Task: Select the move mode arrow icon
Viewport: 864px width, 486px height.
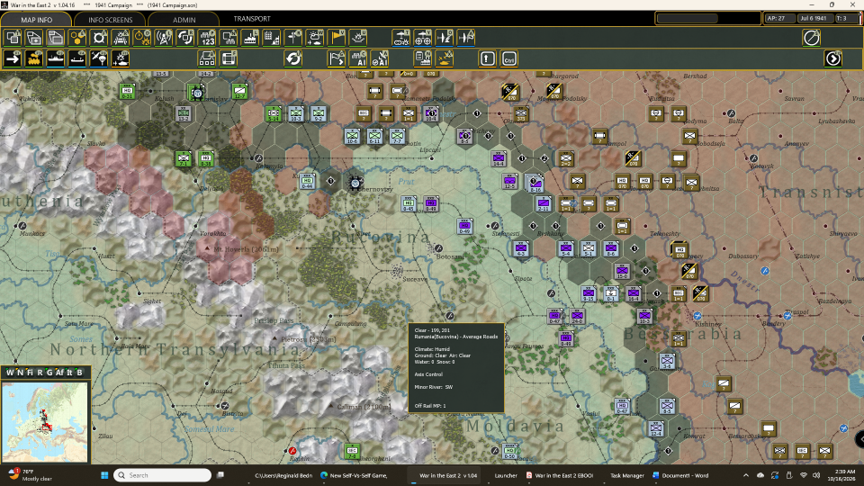Action: pyautogui.click(x=13, y=58)
